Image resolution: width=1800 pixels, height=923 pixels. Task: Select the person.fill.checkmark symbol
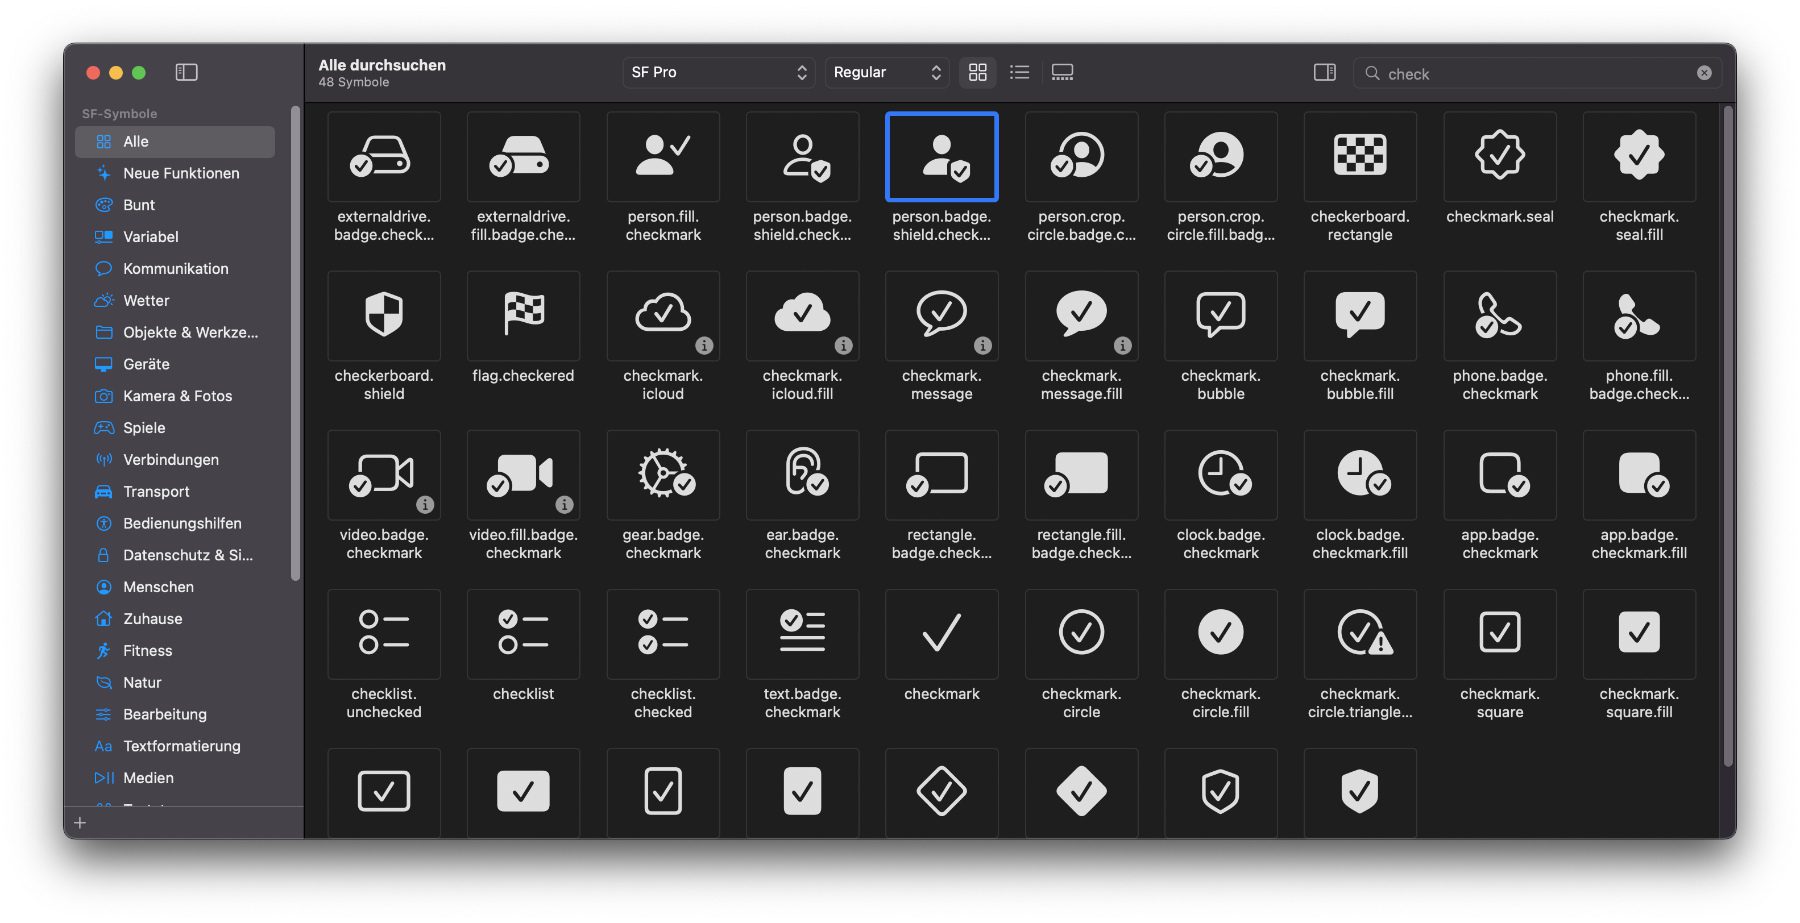click(663, 157)
